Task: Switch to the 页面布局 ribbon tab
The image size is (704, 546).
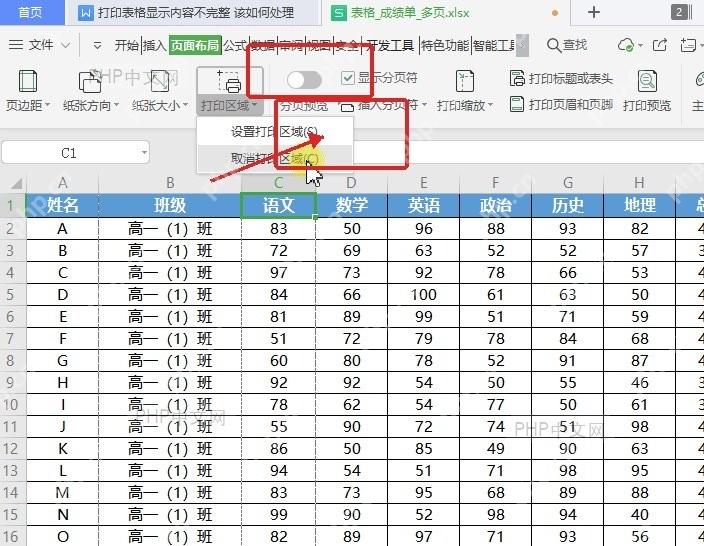Action: [195, 45]
